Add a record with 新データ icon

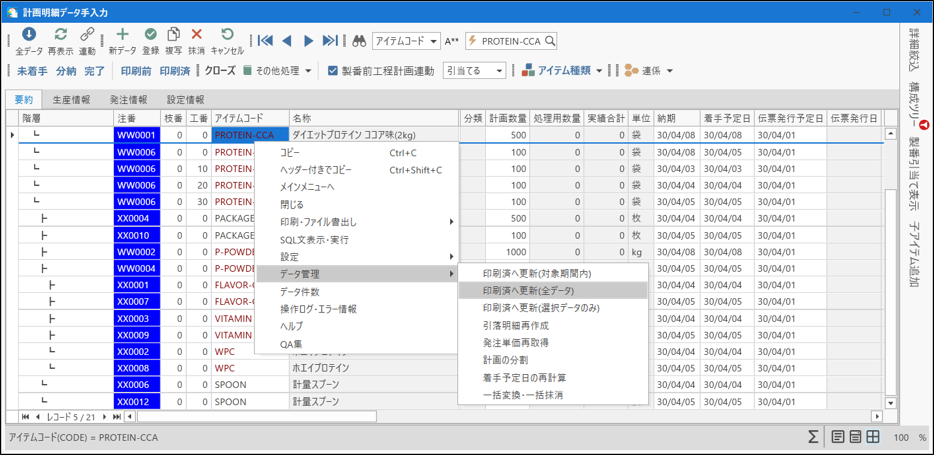[x=122, y=36]
